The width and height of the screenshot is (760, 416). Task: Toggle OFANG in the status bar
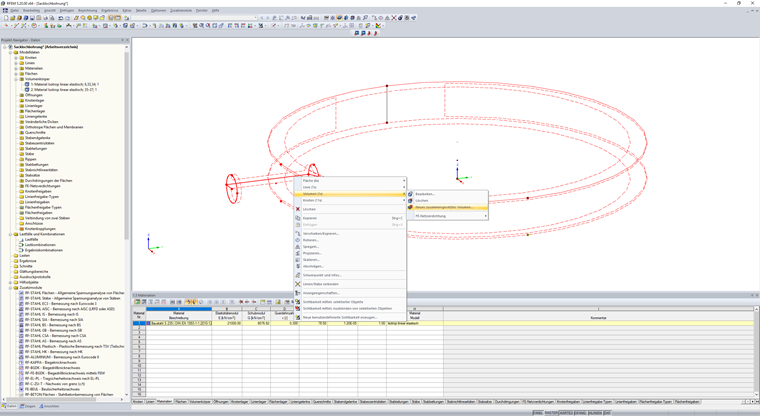pyautogui.click(x=581, y=413)
